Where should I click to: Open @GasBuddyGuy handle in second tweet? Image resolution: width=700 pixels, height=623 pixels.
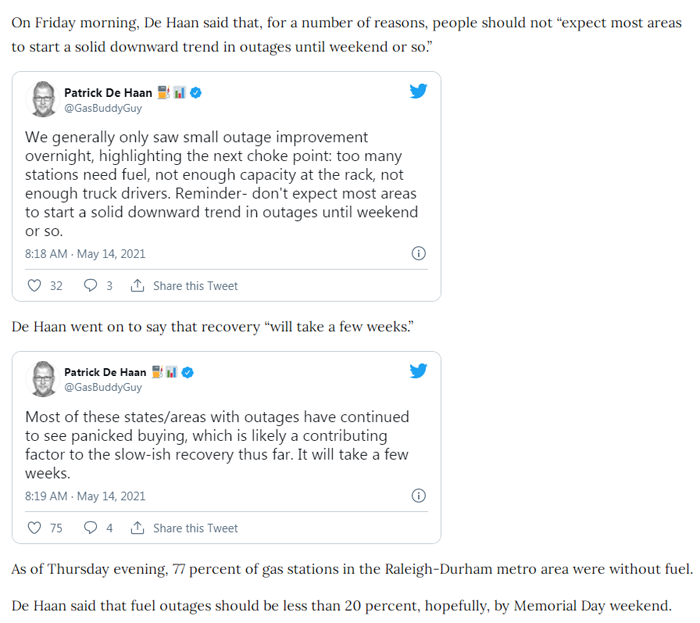(103, 387)
